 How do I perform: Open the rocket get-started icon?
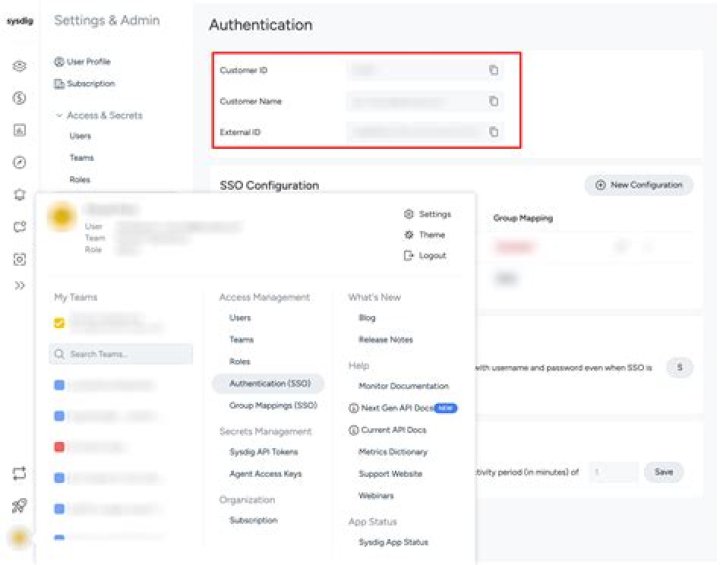[19, 506]
